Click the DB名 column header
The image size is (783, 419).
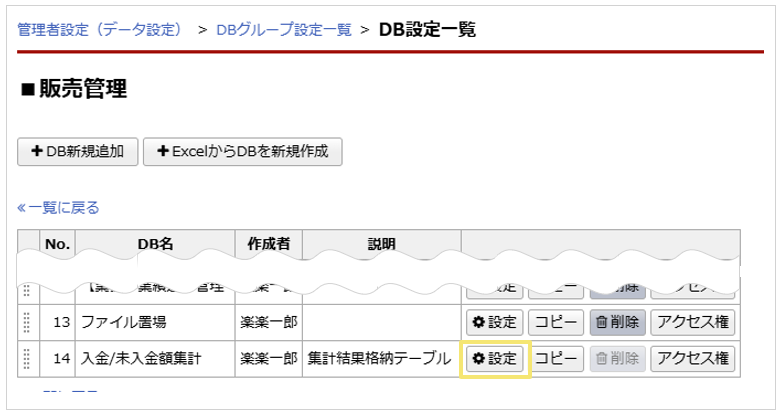pos(154,244)
